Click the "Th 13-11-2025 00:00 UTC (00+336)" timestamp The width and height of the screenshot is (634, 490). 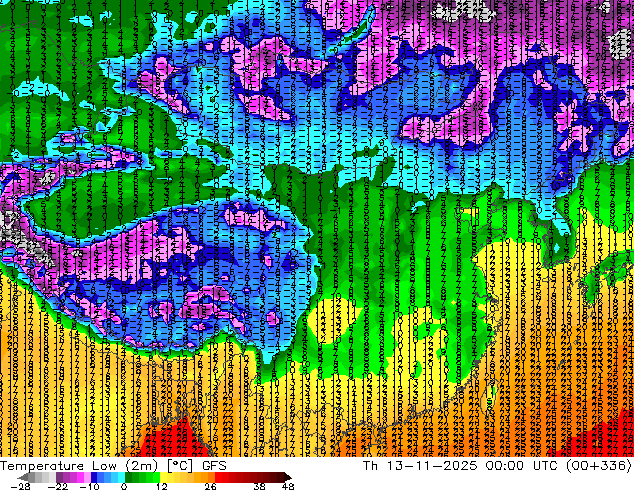(x=497, y=466)
